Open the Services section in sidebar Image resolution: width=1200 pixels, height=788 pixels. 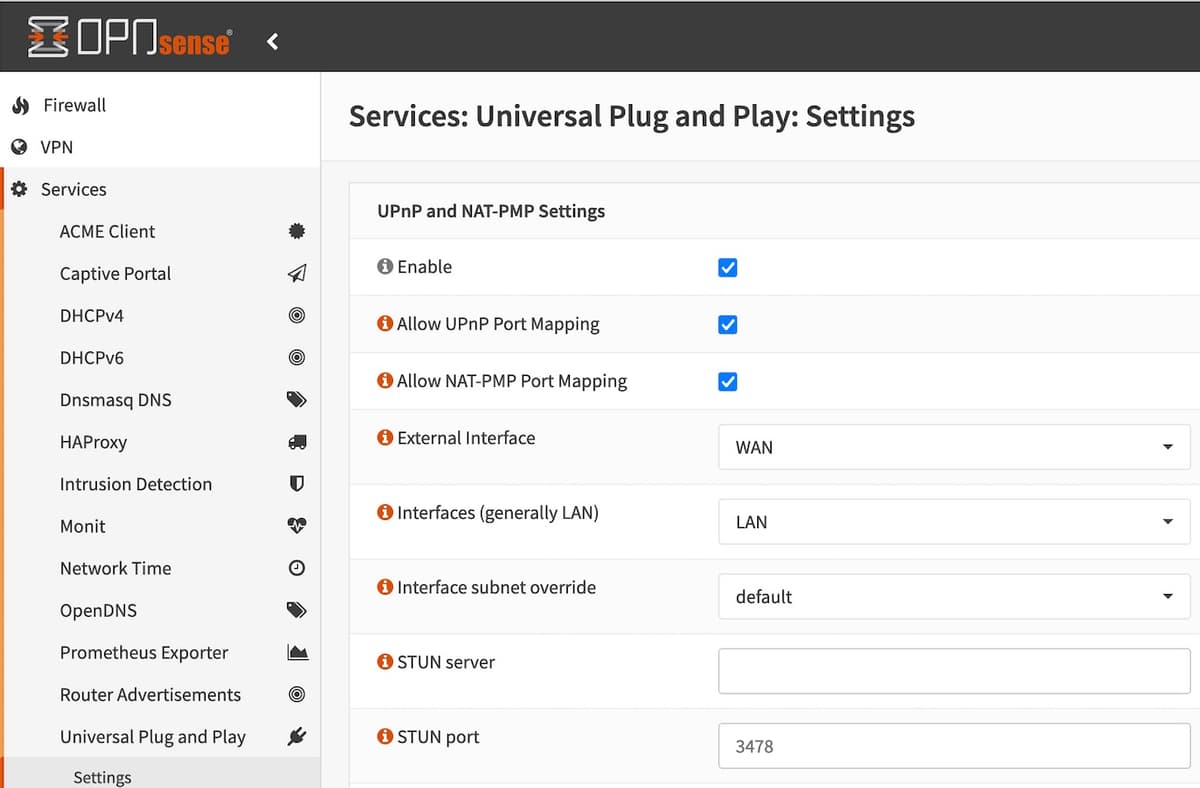[72, 189]
